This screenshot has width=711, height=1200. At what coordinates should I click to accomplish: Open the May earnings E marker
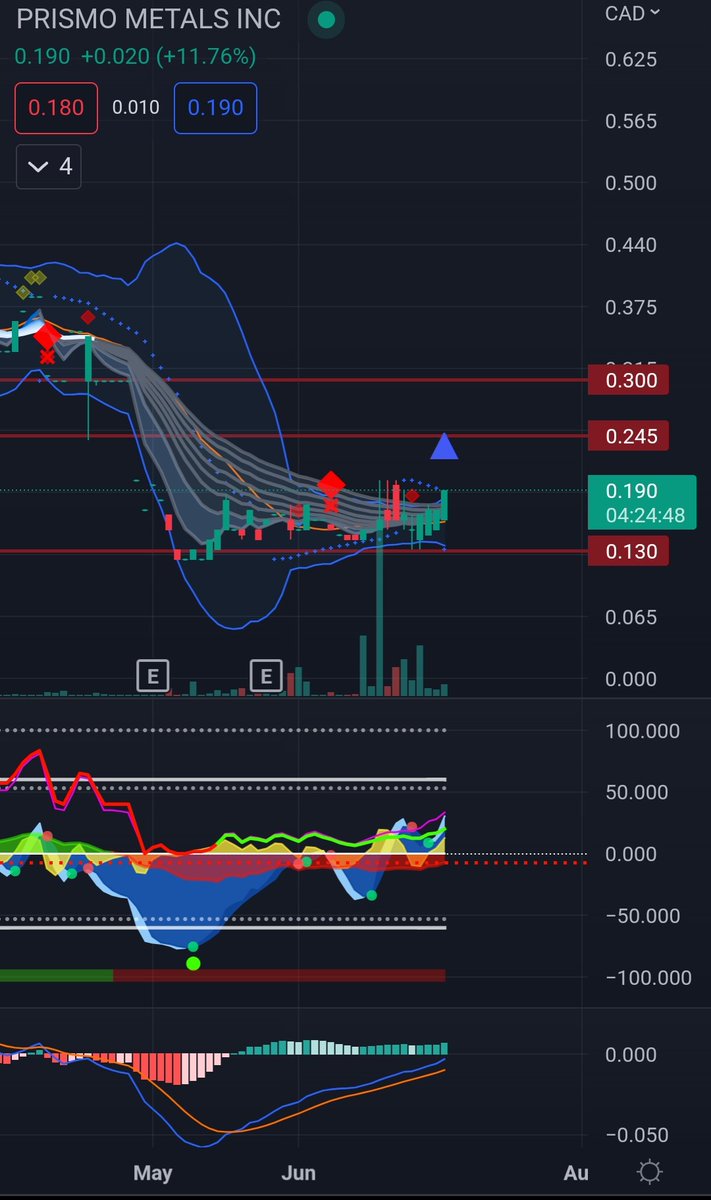pyautogui.click(x=153, y=676)
